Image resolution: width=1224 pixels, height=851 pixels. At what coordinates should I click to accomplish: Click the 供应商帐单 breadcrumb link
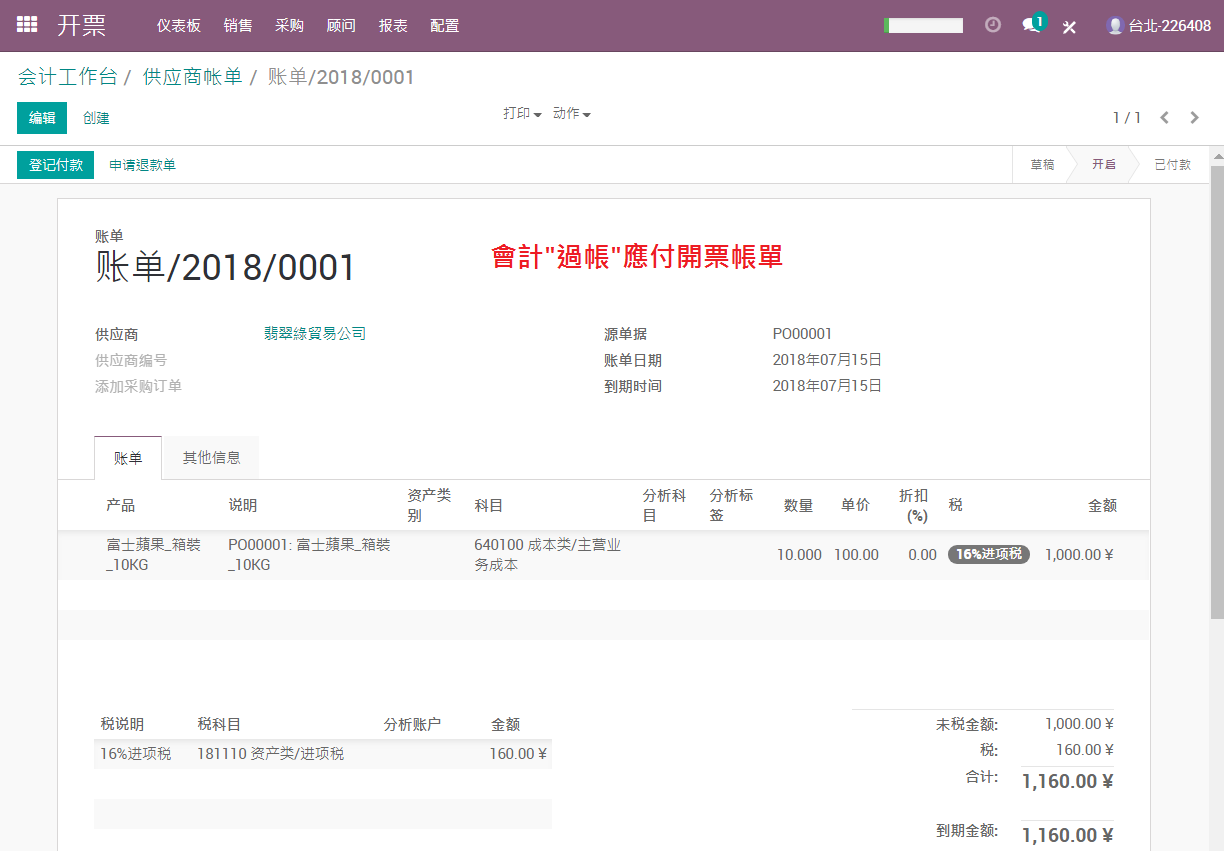click(x=192, y=77)
